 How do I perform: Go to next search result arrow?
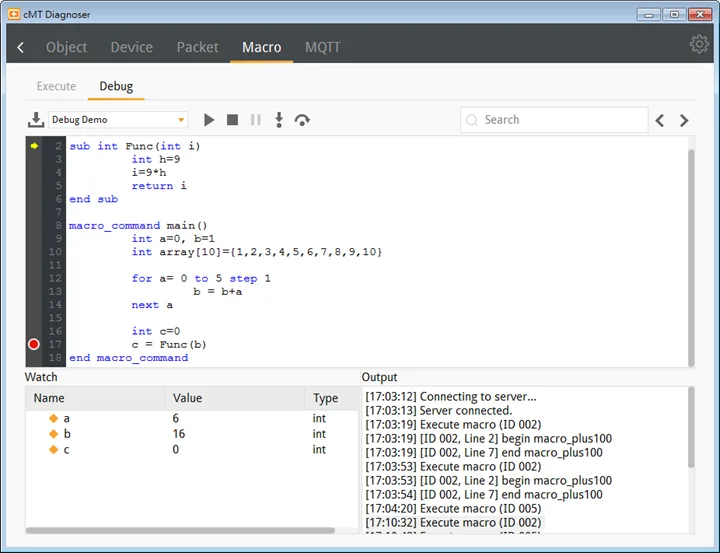click(x=684, y=120)
